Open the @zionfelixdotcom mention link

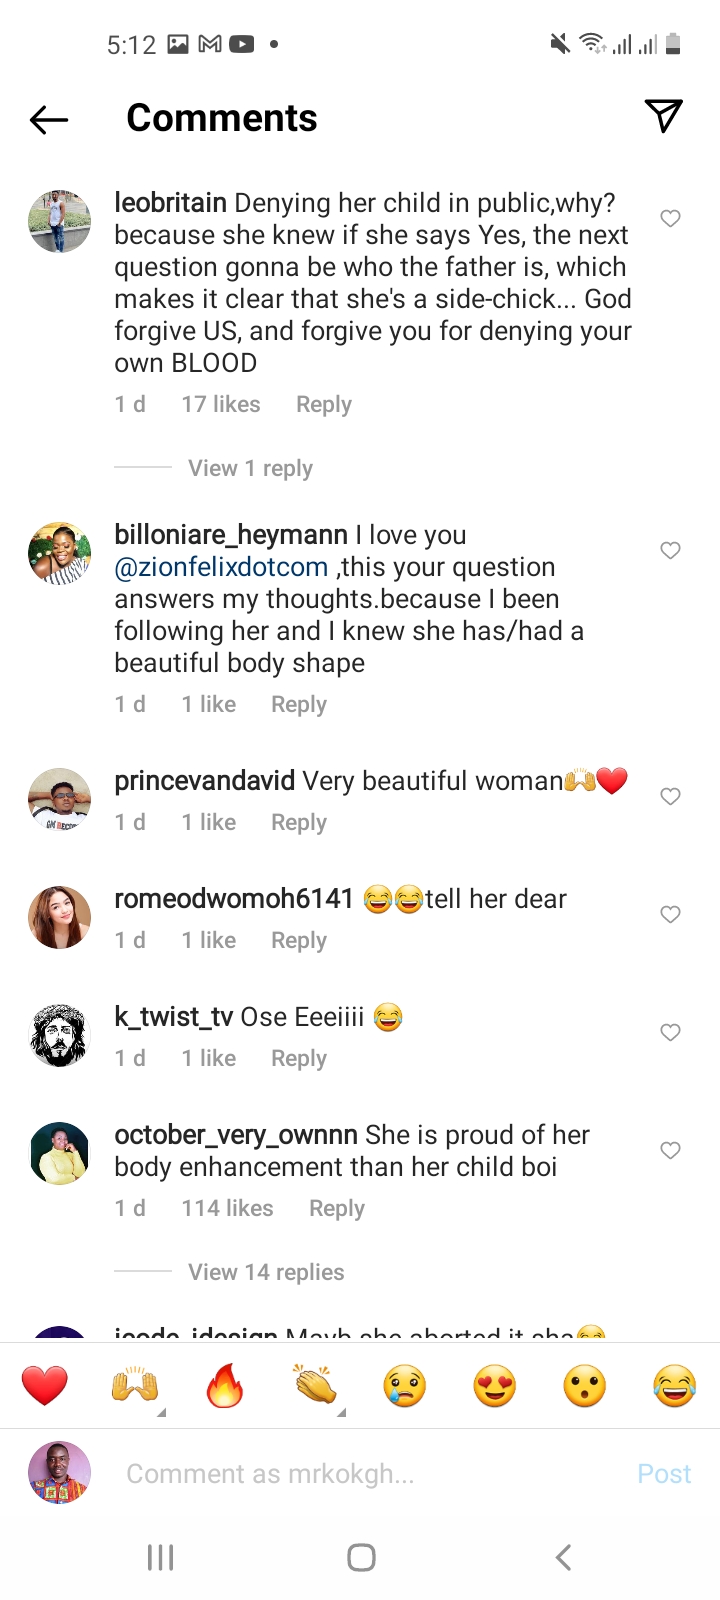tap(221, 567)
